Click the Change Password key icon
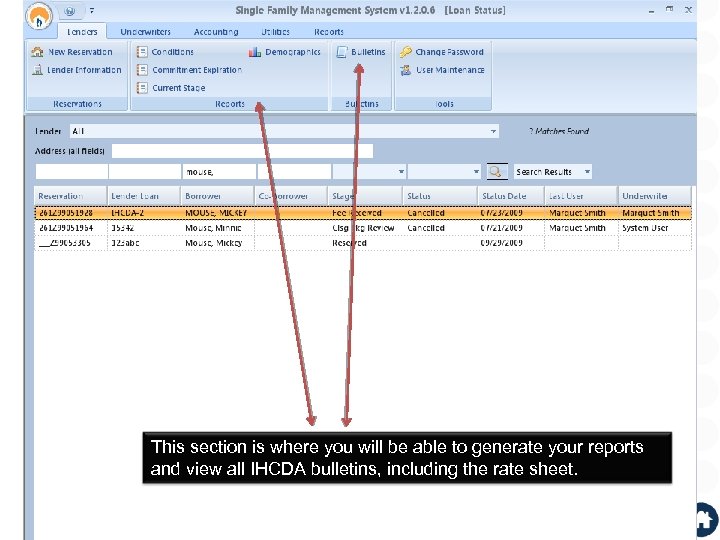The height and width of the screenshot is (540, 720). (405, 52)
